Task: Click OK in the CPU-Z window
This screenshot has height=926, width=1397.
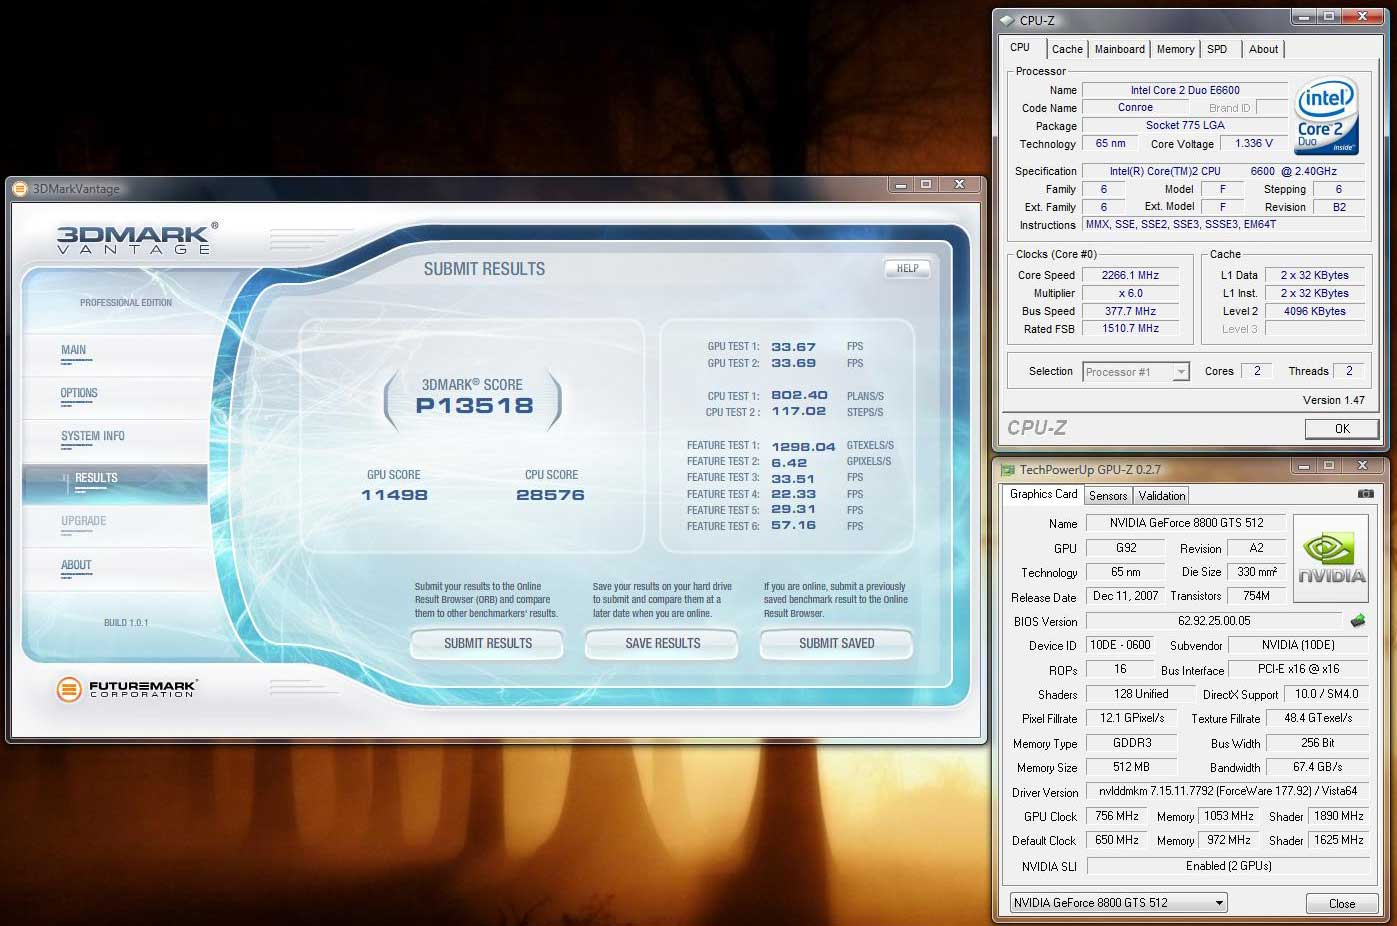Action: [1342, 428]
